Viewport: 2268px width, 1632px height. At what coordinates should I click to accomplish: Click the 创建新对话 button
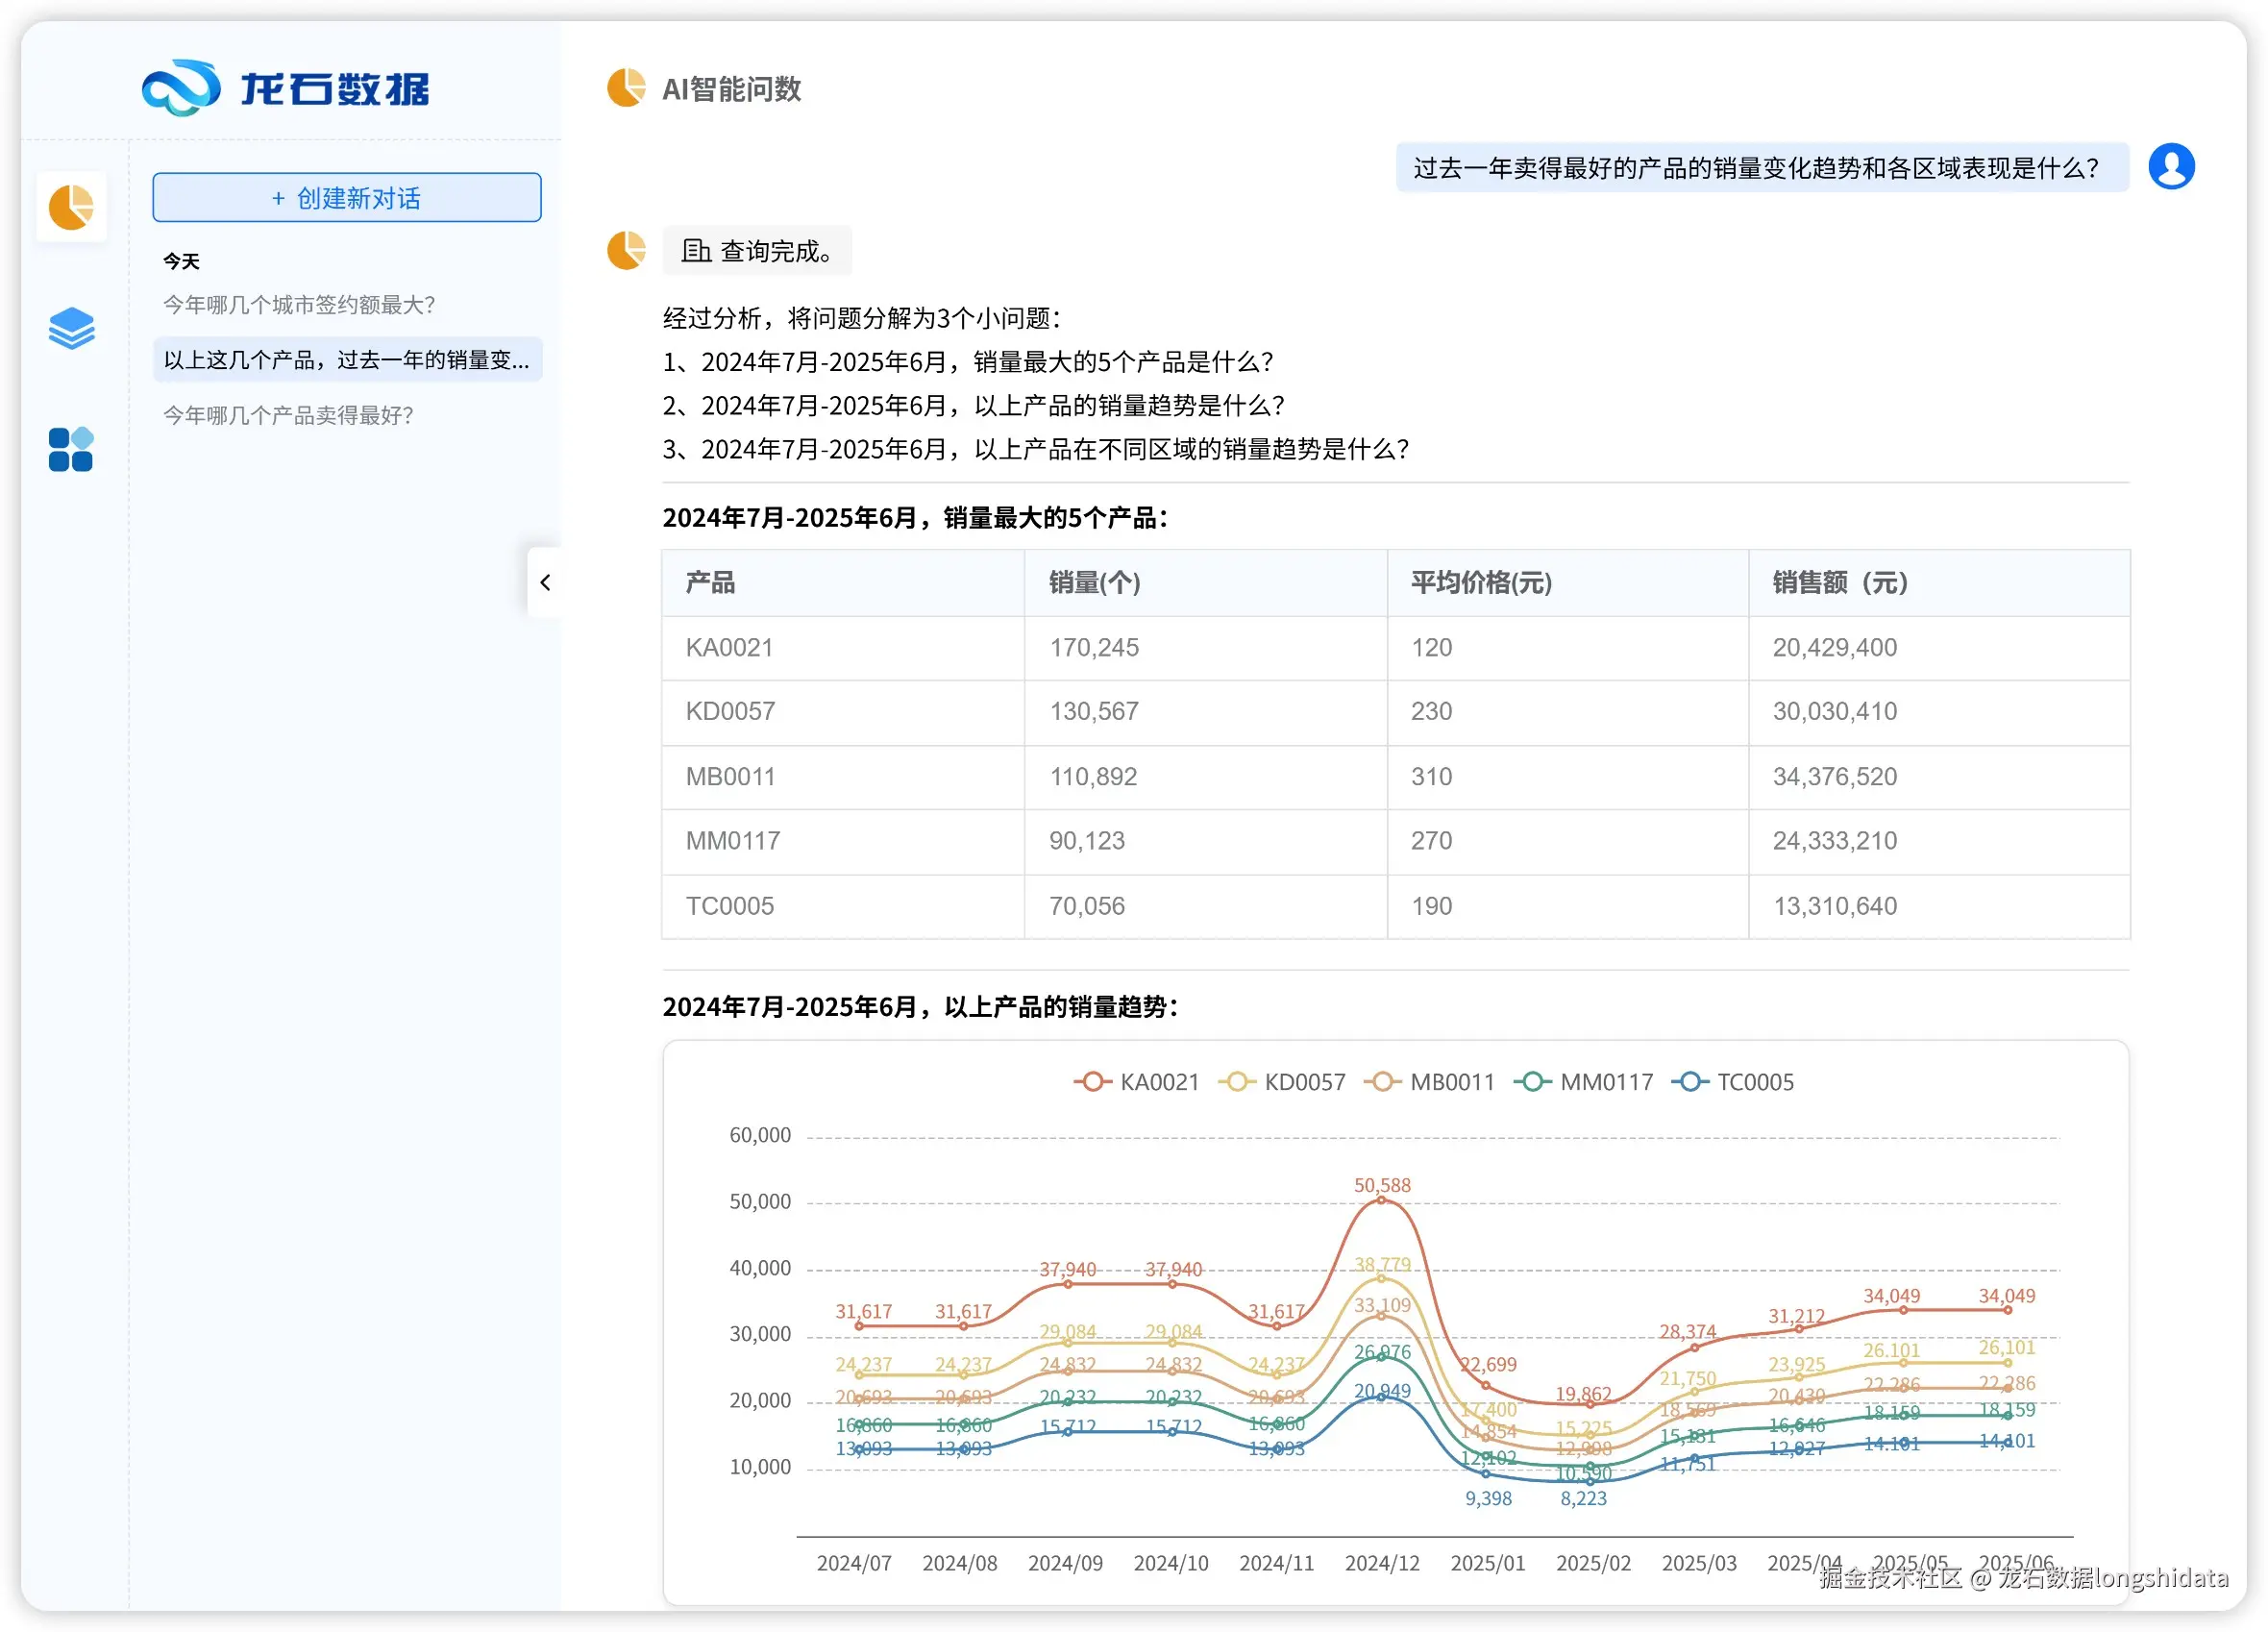click(x=347, y=198)
